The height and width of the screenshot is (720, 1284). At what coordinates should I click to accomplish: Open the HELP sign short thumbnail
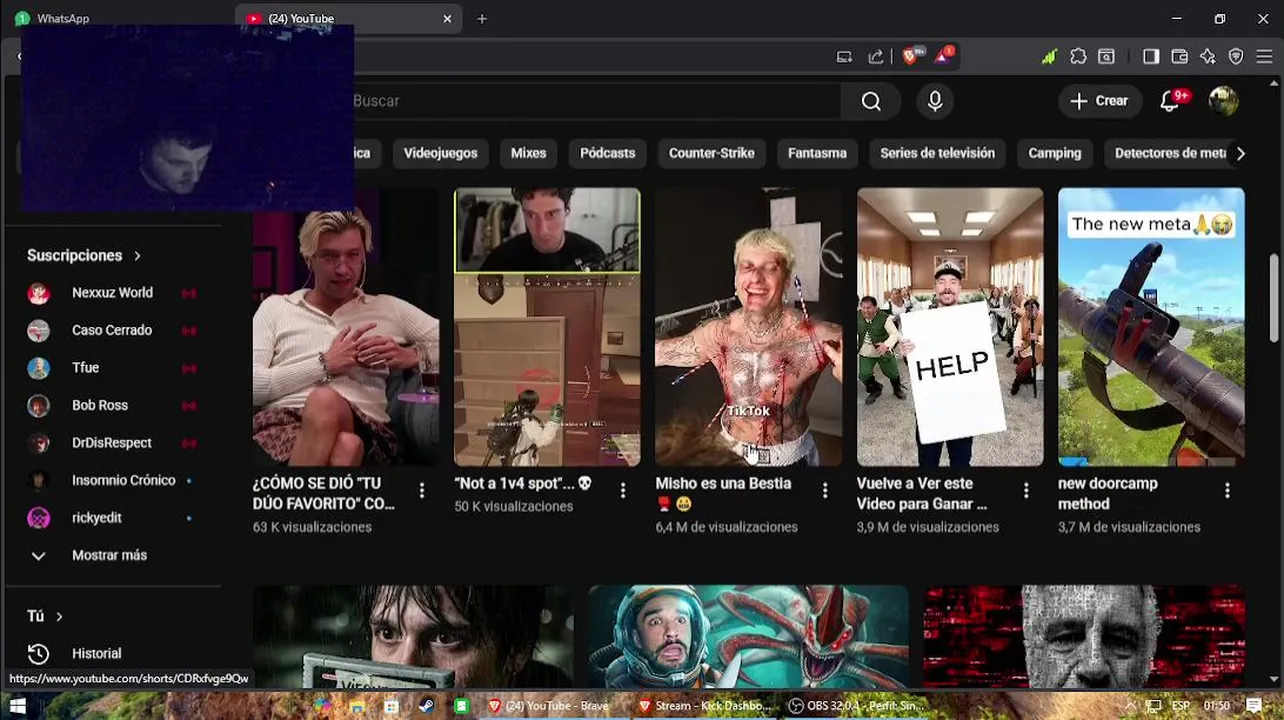click(950, 327)
